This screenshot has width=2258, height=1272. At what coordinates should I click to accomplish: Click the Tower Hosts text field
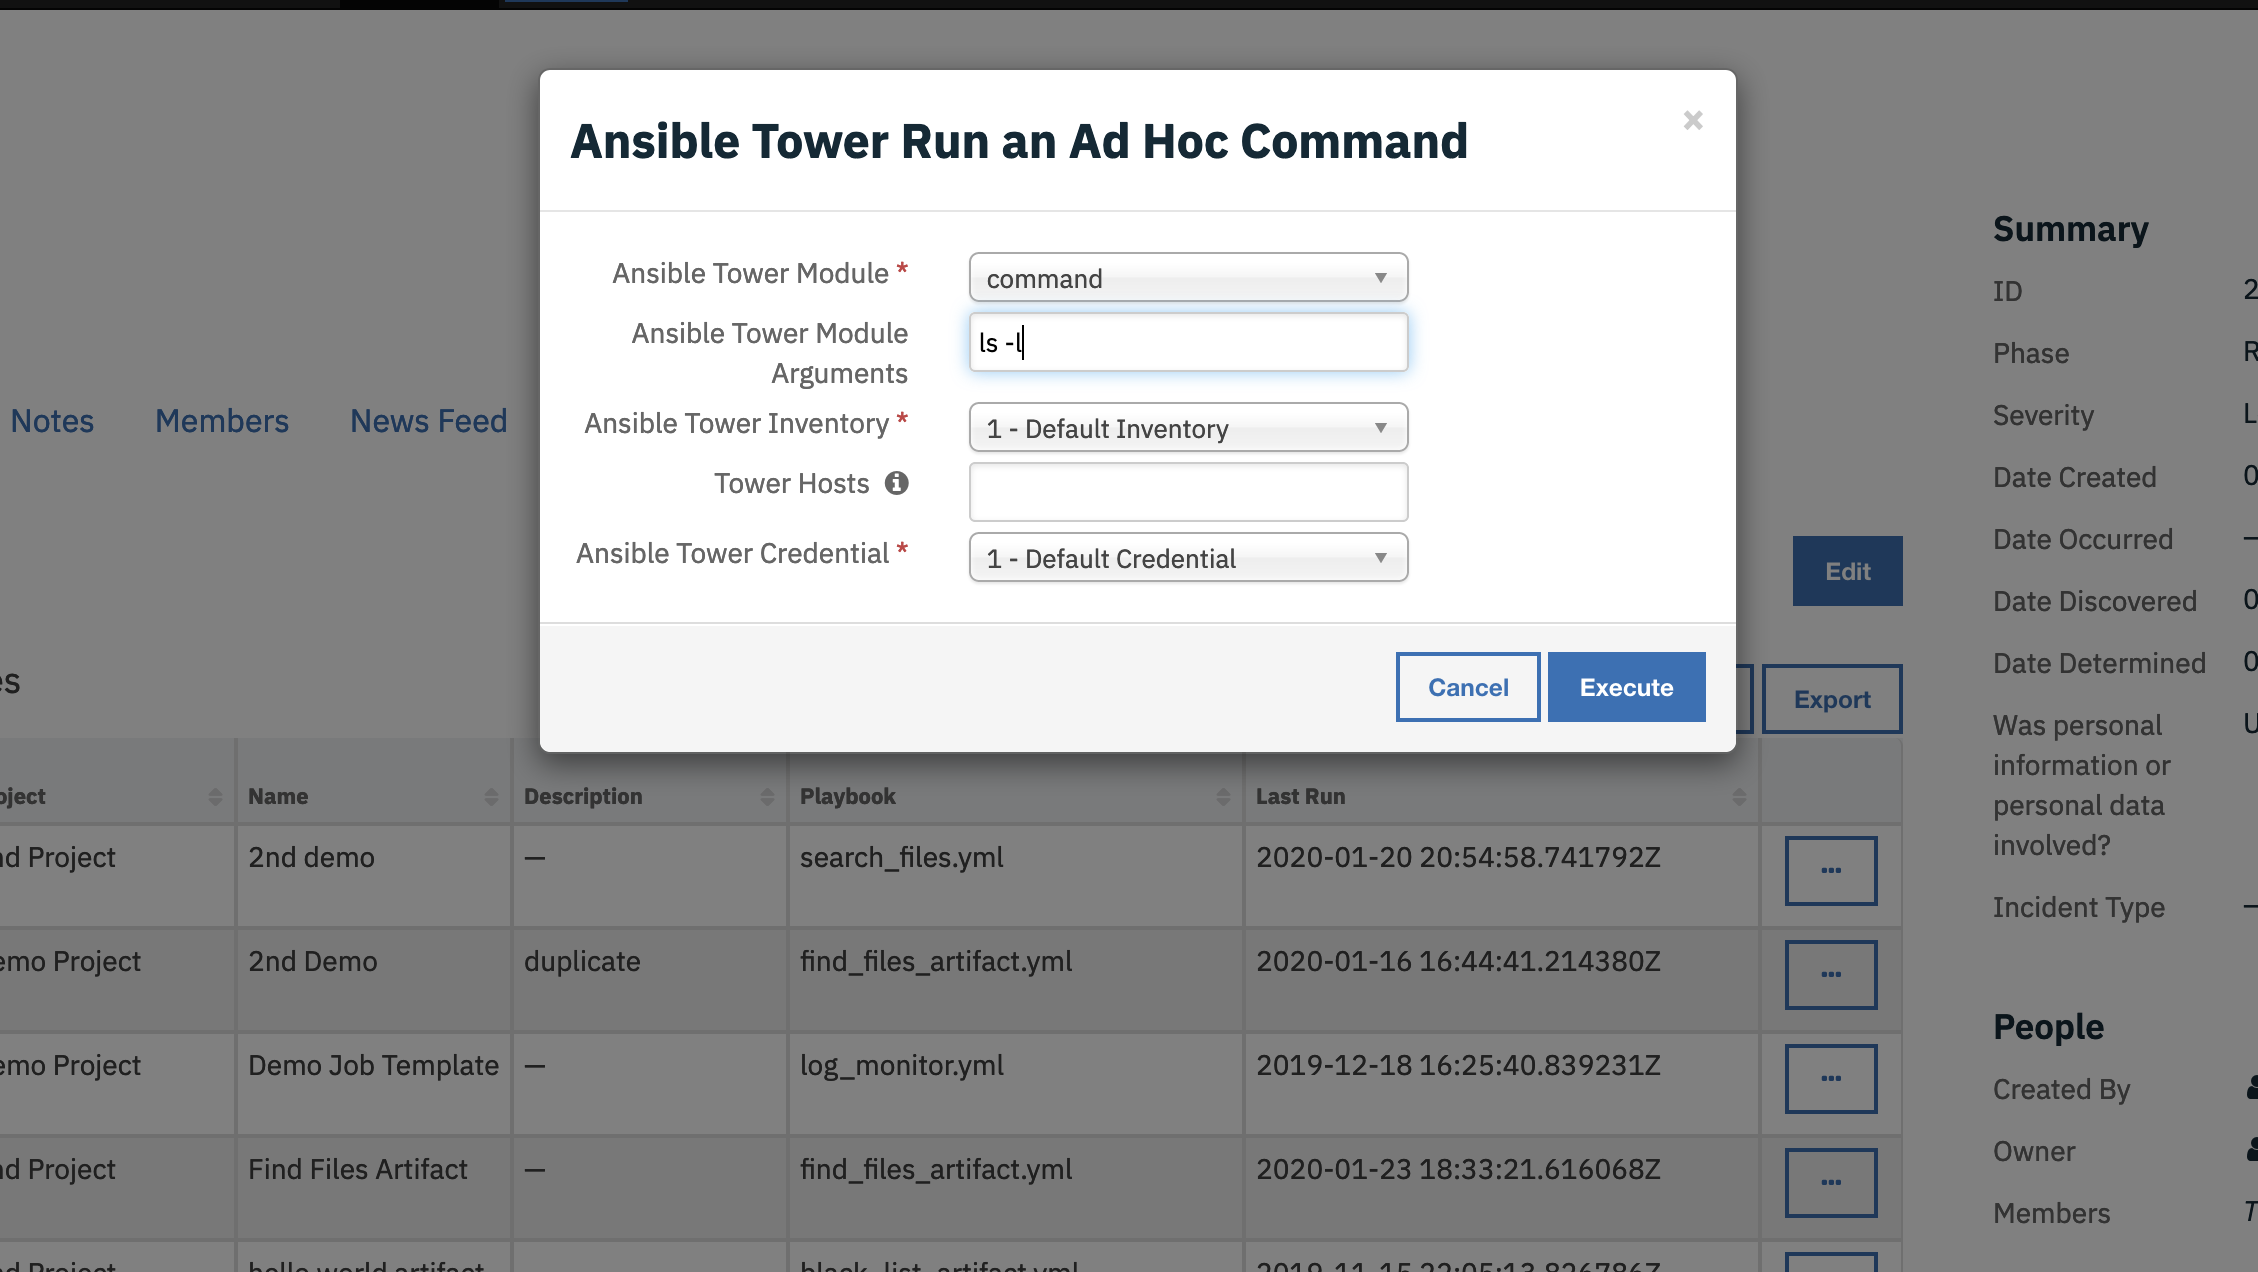[1188, 492]
